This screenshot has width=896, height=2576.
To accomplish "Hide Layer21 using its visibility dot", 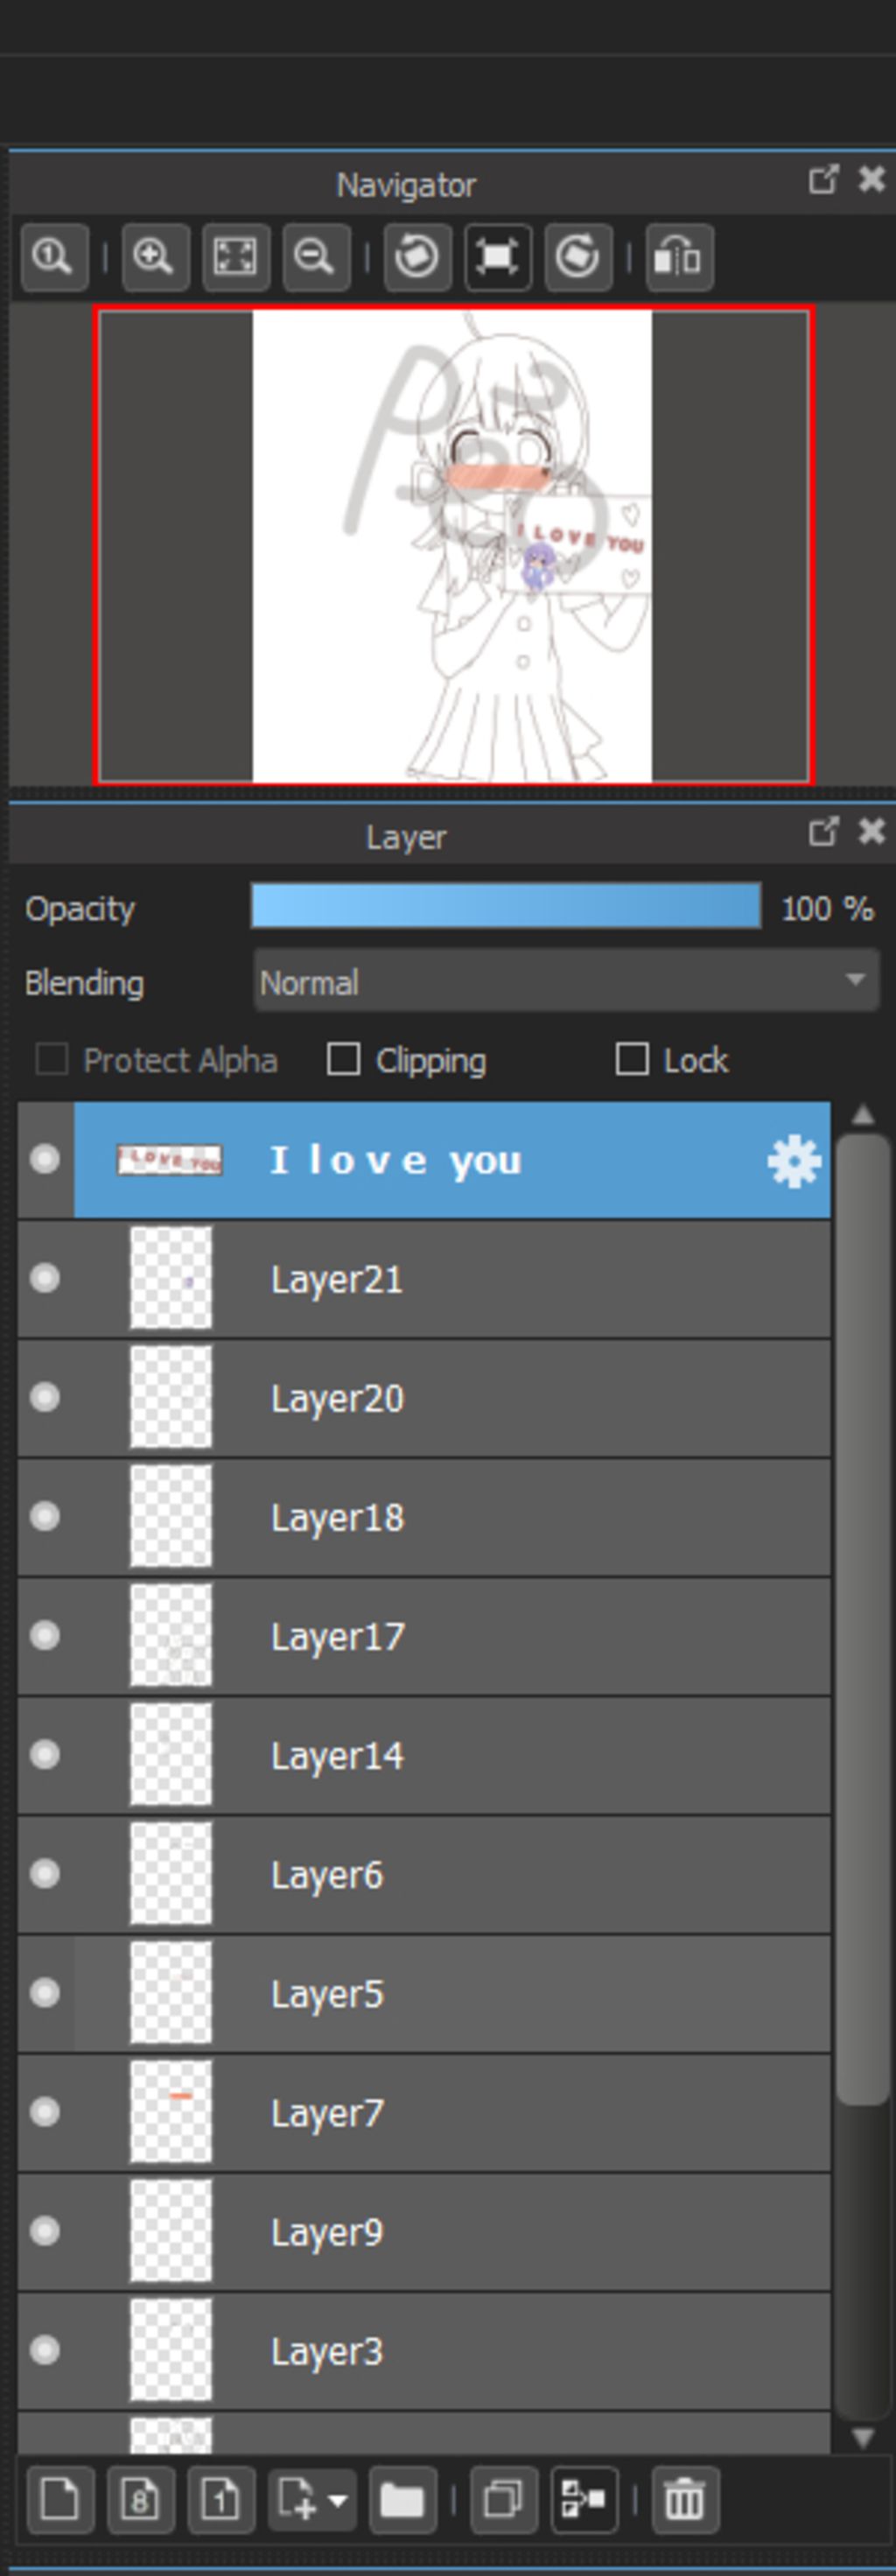I will (45, 1278).
